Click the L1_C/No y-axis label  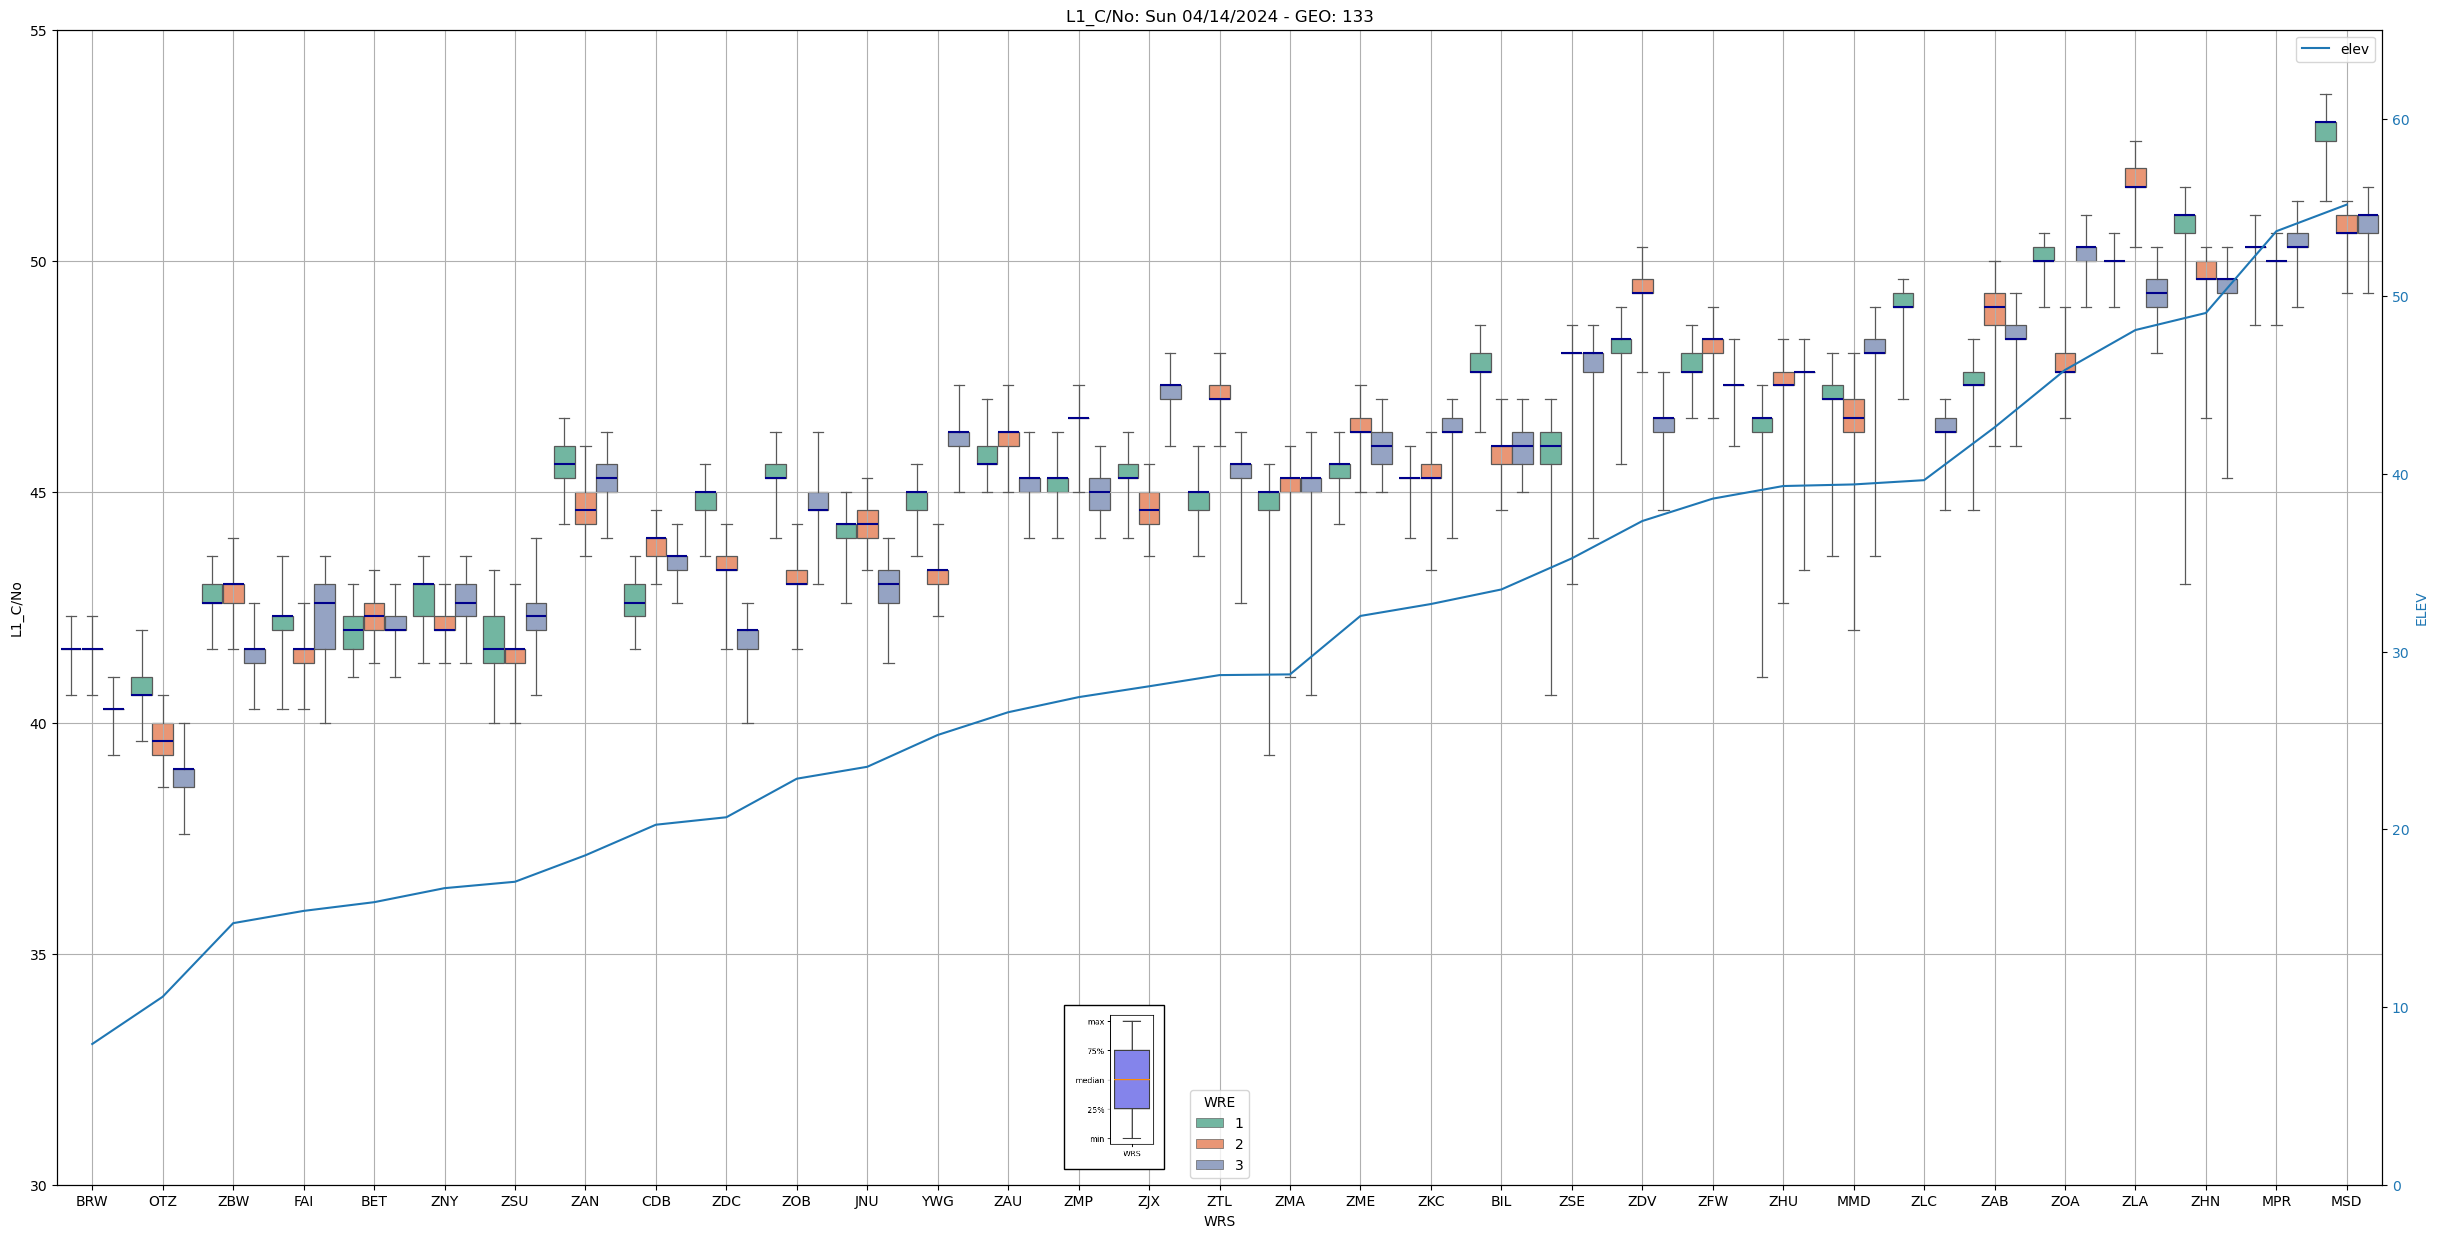(15, 608)
